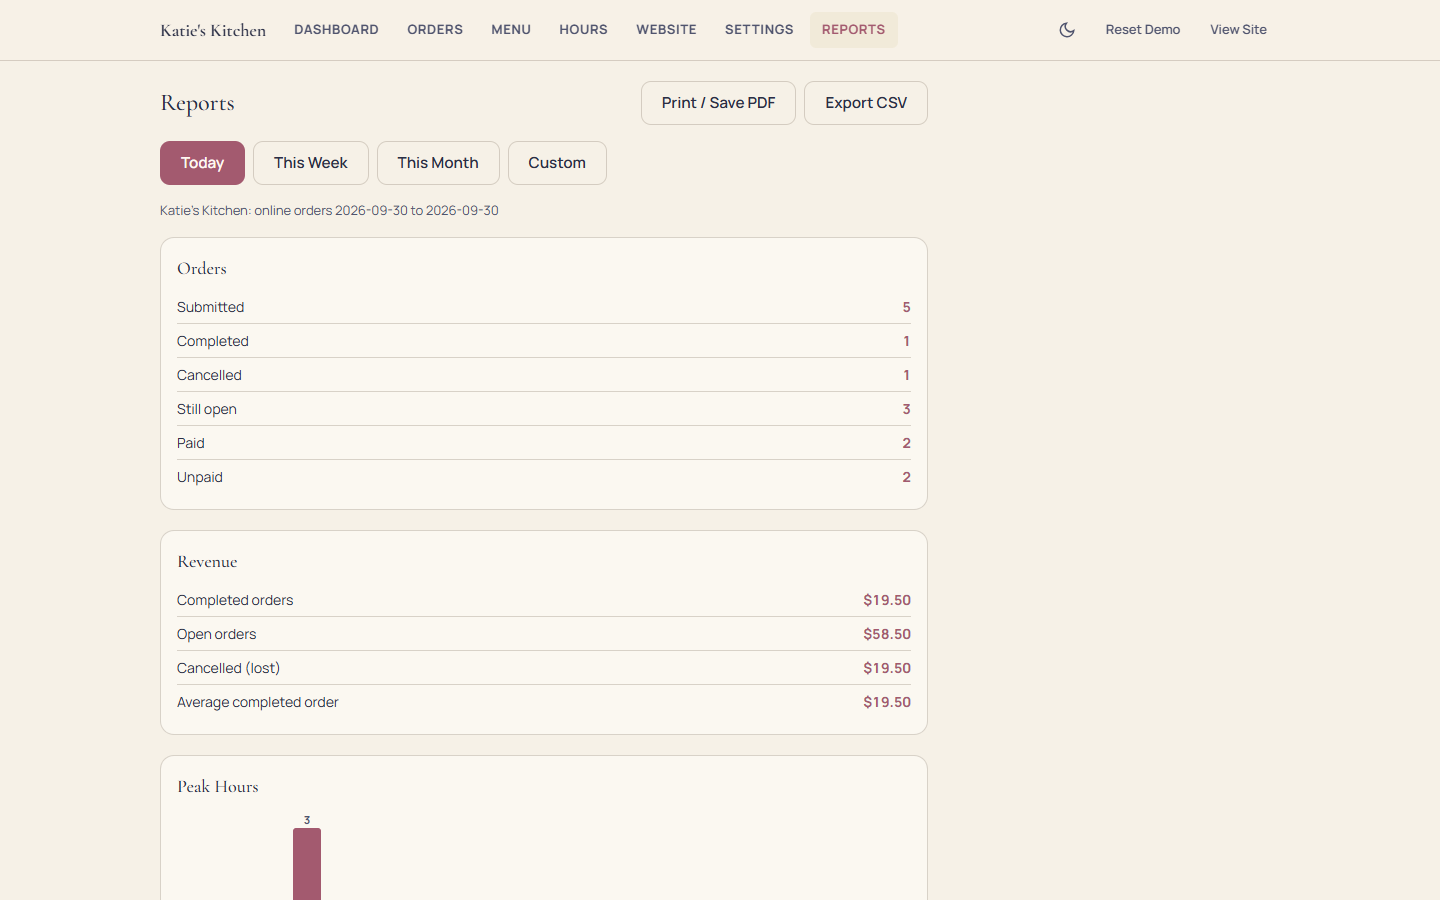Click the Reports page heading
The height and width of the screenshot is (900, 1440).
[197, 103]
